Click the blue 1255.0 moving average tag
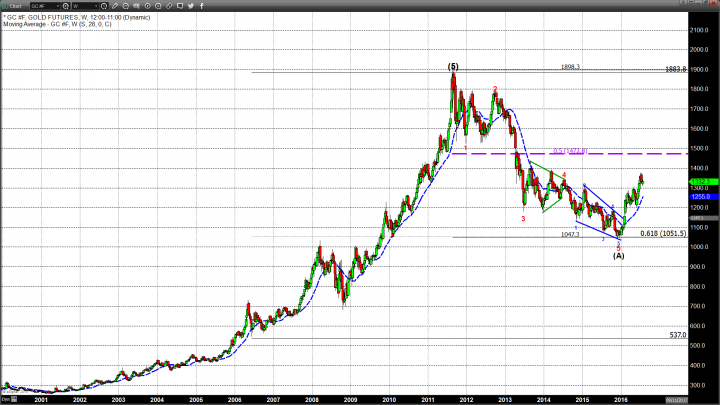This screenshot has width=720, height=405. click(698, 197)
